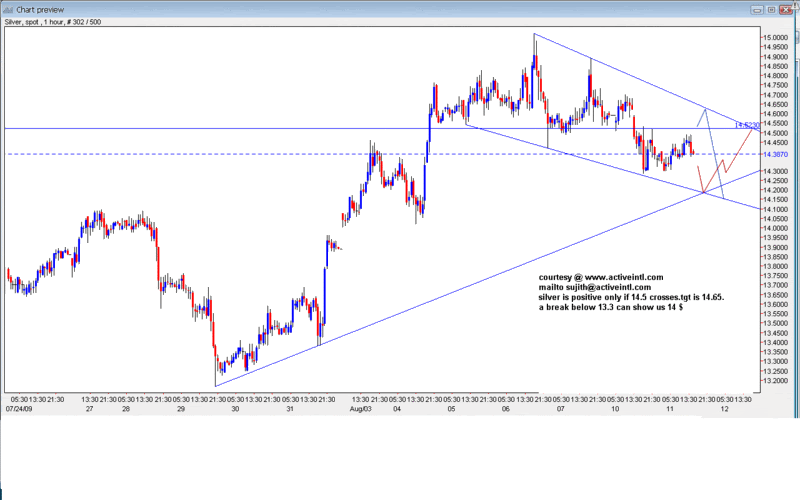Click the 14.0000 price axis label
Screen dimensions: 800x500
pos(774,228)
